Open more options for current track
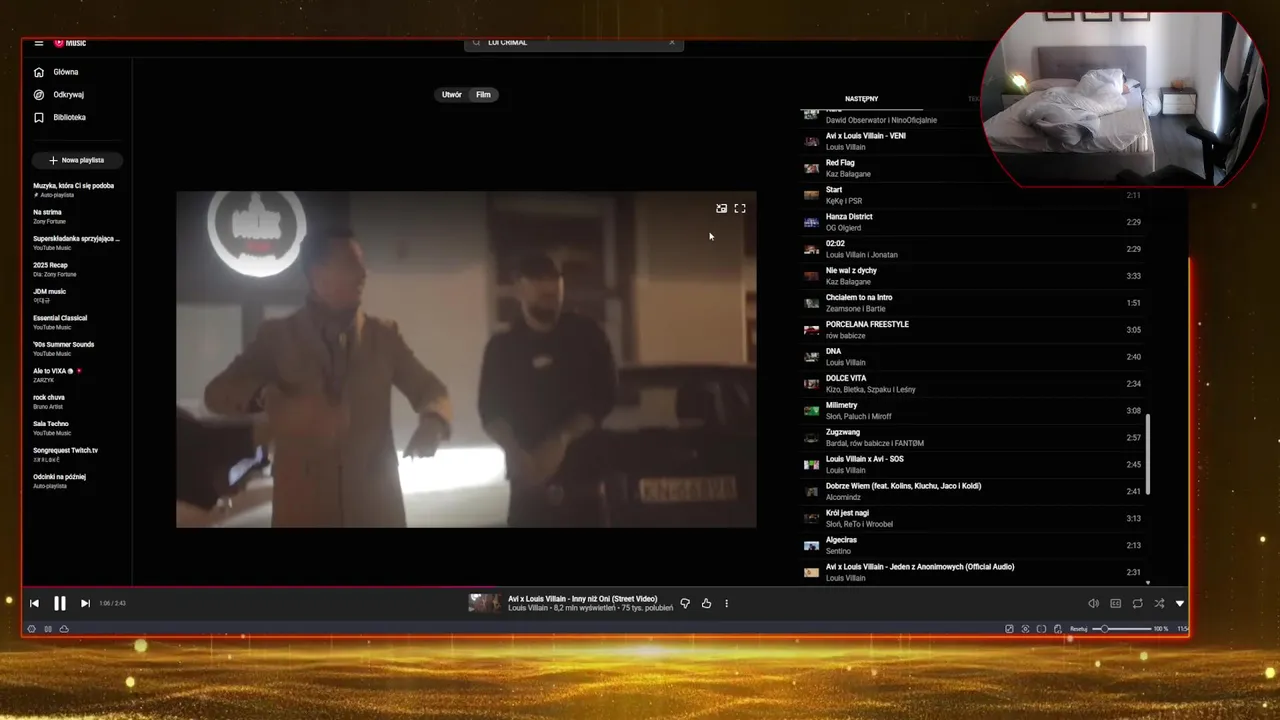 click(727, 603)
